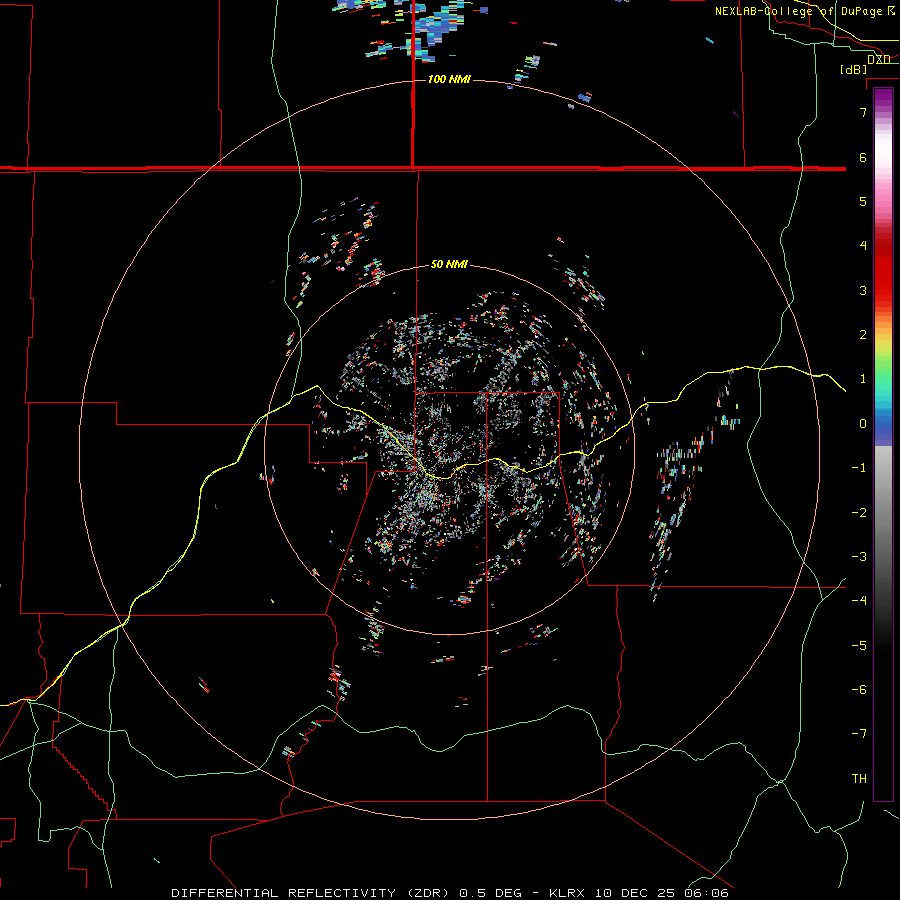The image size is (900, 900).
Task: Click the "5" value on color scale
Action: pos(863,201)
